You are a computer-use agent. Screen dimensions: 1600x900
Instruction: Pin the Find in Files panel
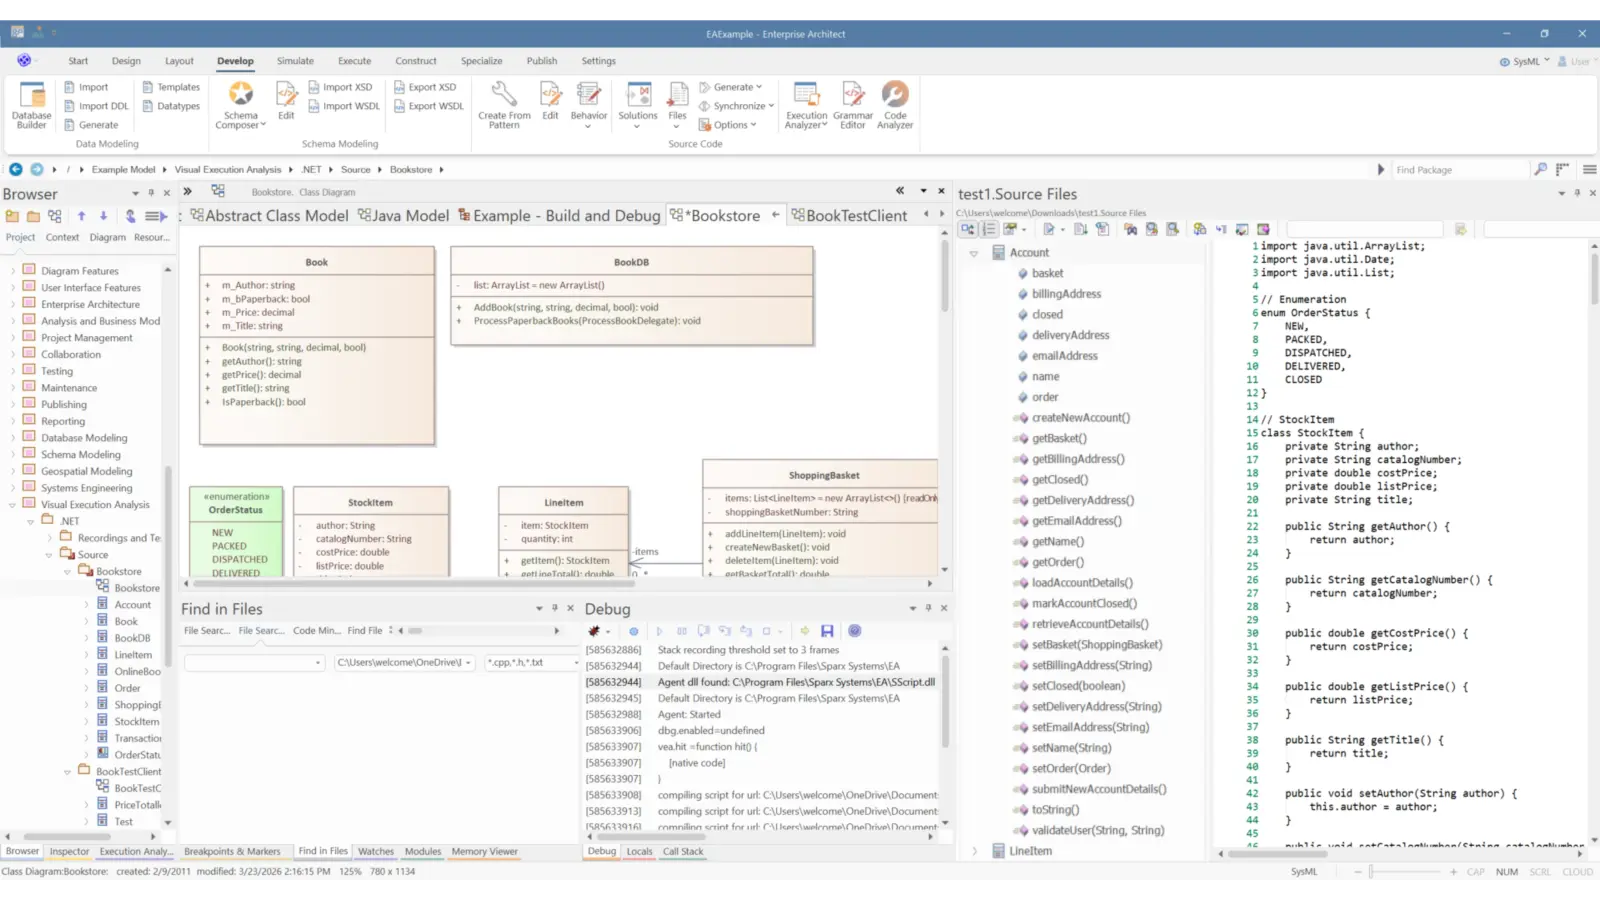[555, 607]
